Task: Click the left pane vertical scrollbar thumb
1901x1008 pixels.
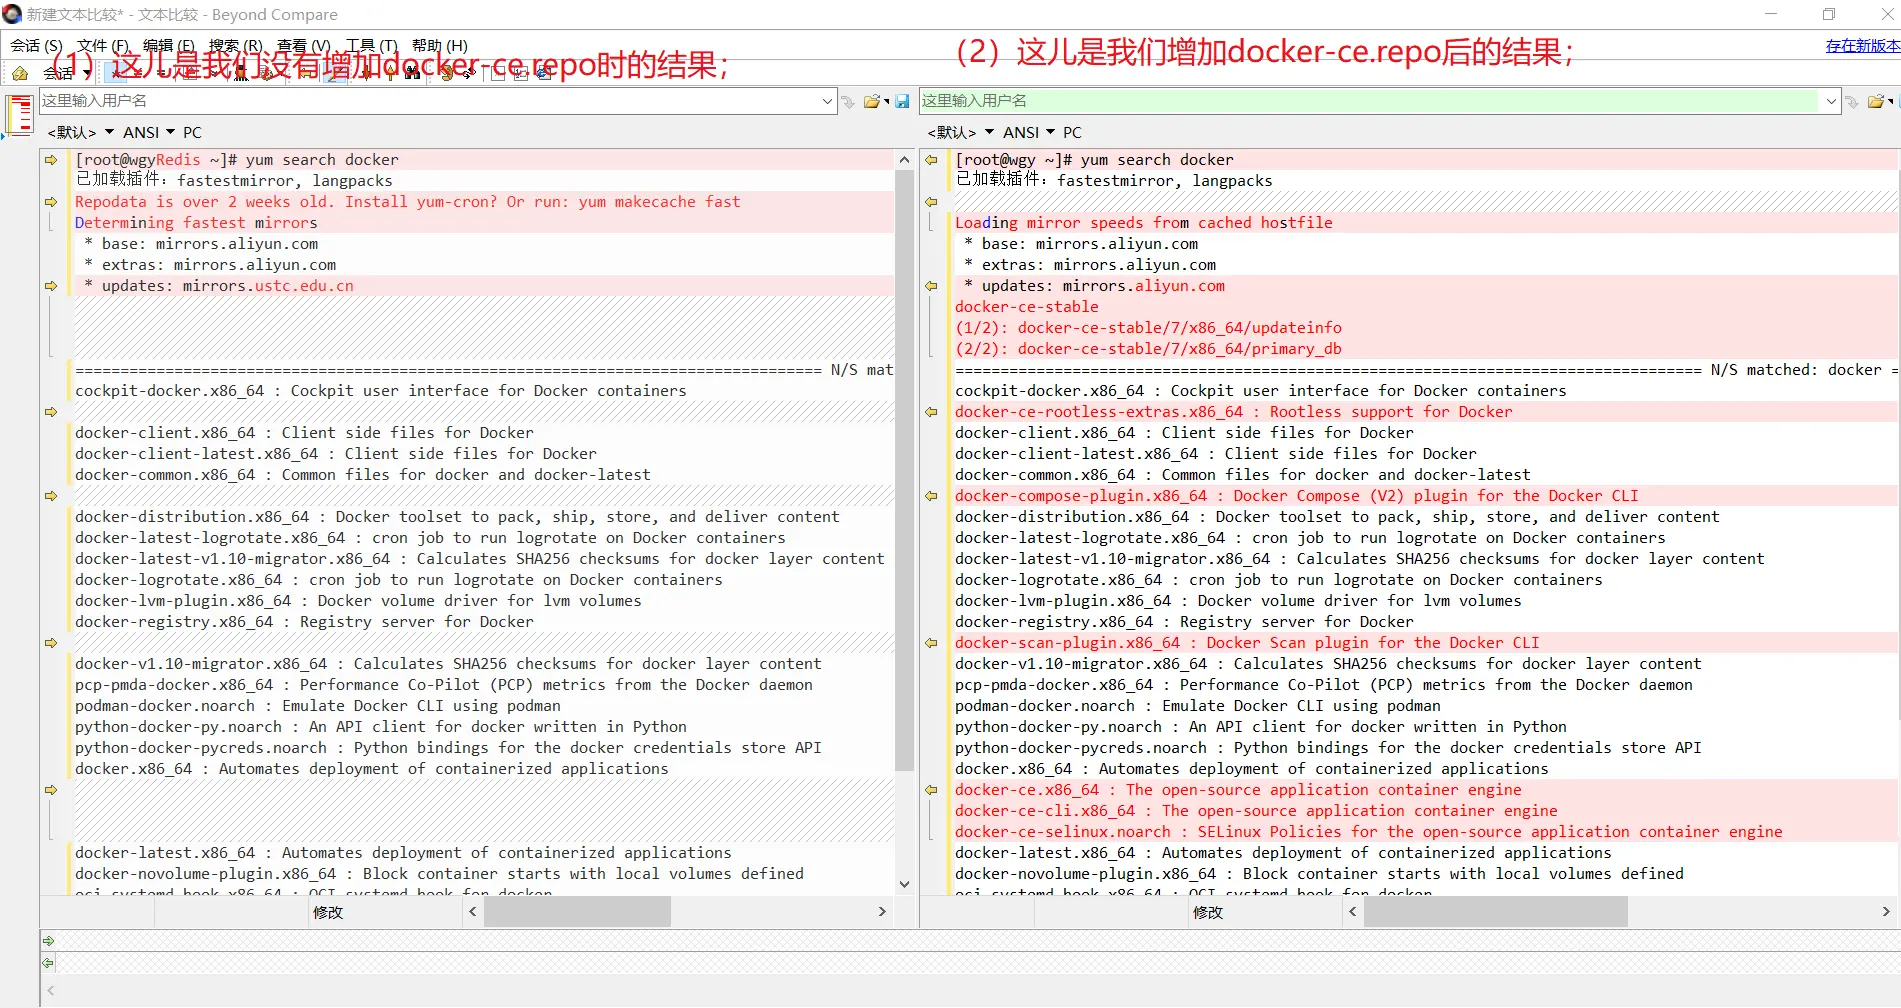Action: (x=904, y=471)
